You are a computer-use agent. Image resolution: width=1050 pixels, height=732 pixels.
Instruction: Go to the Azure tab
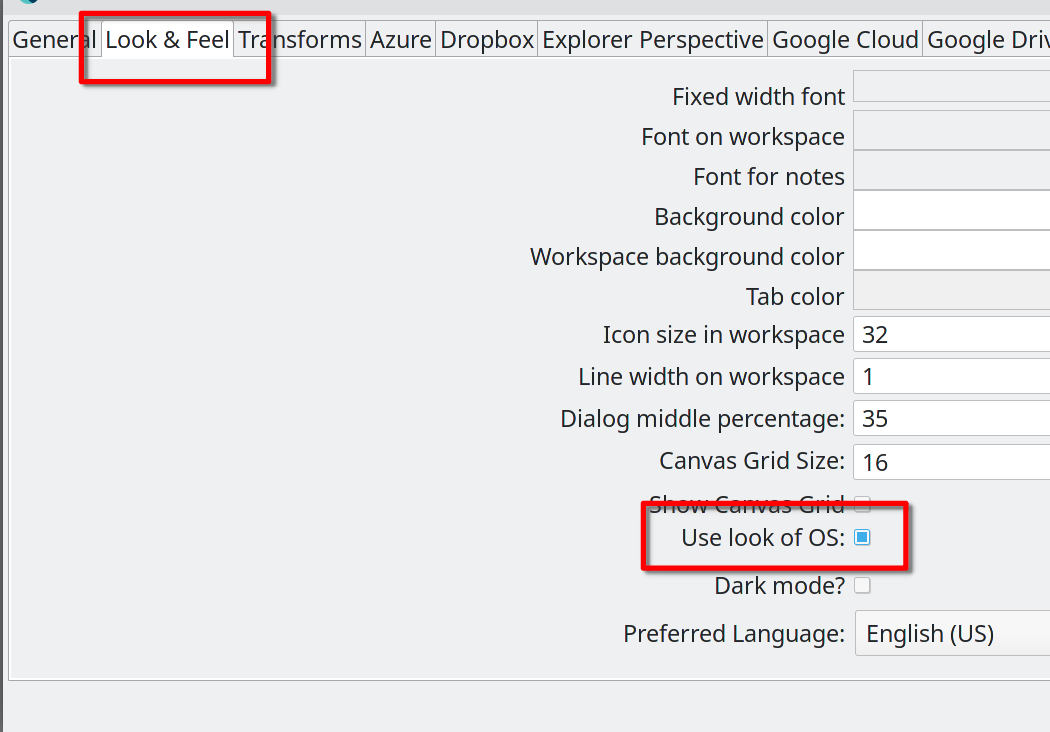[x=400, y=40]
